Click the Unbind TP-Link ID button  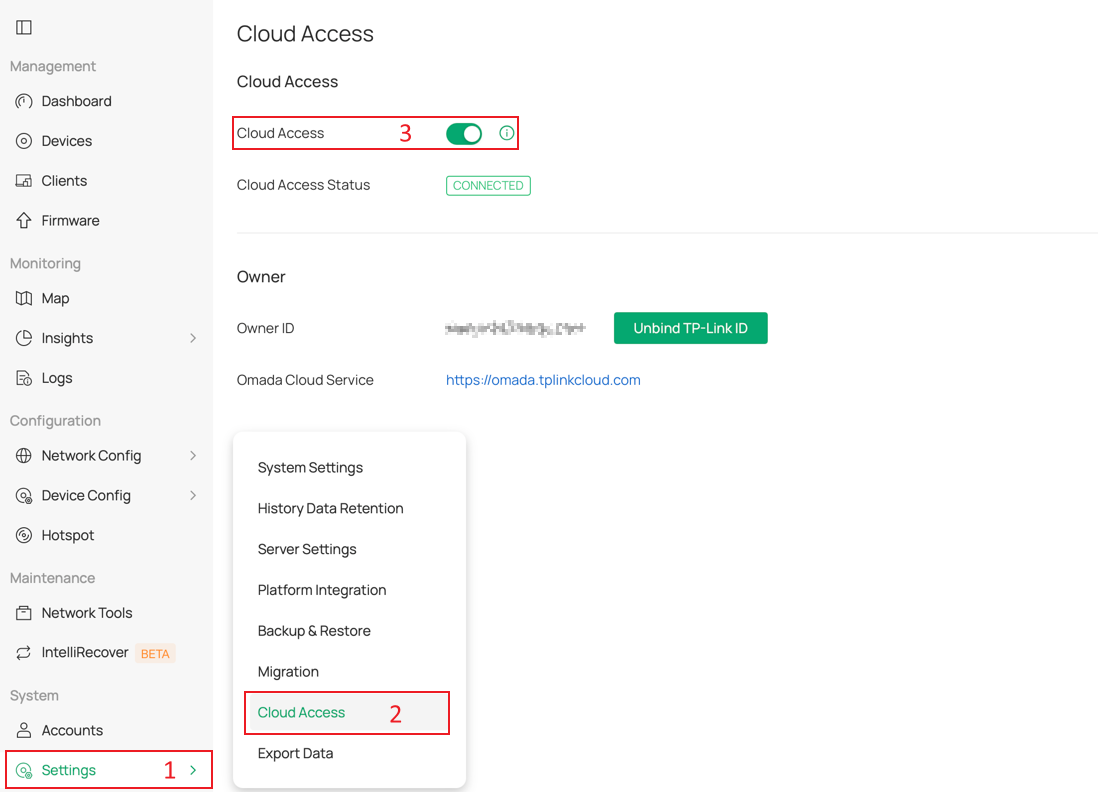click(x=690, y=327)
